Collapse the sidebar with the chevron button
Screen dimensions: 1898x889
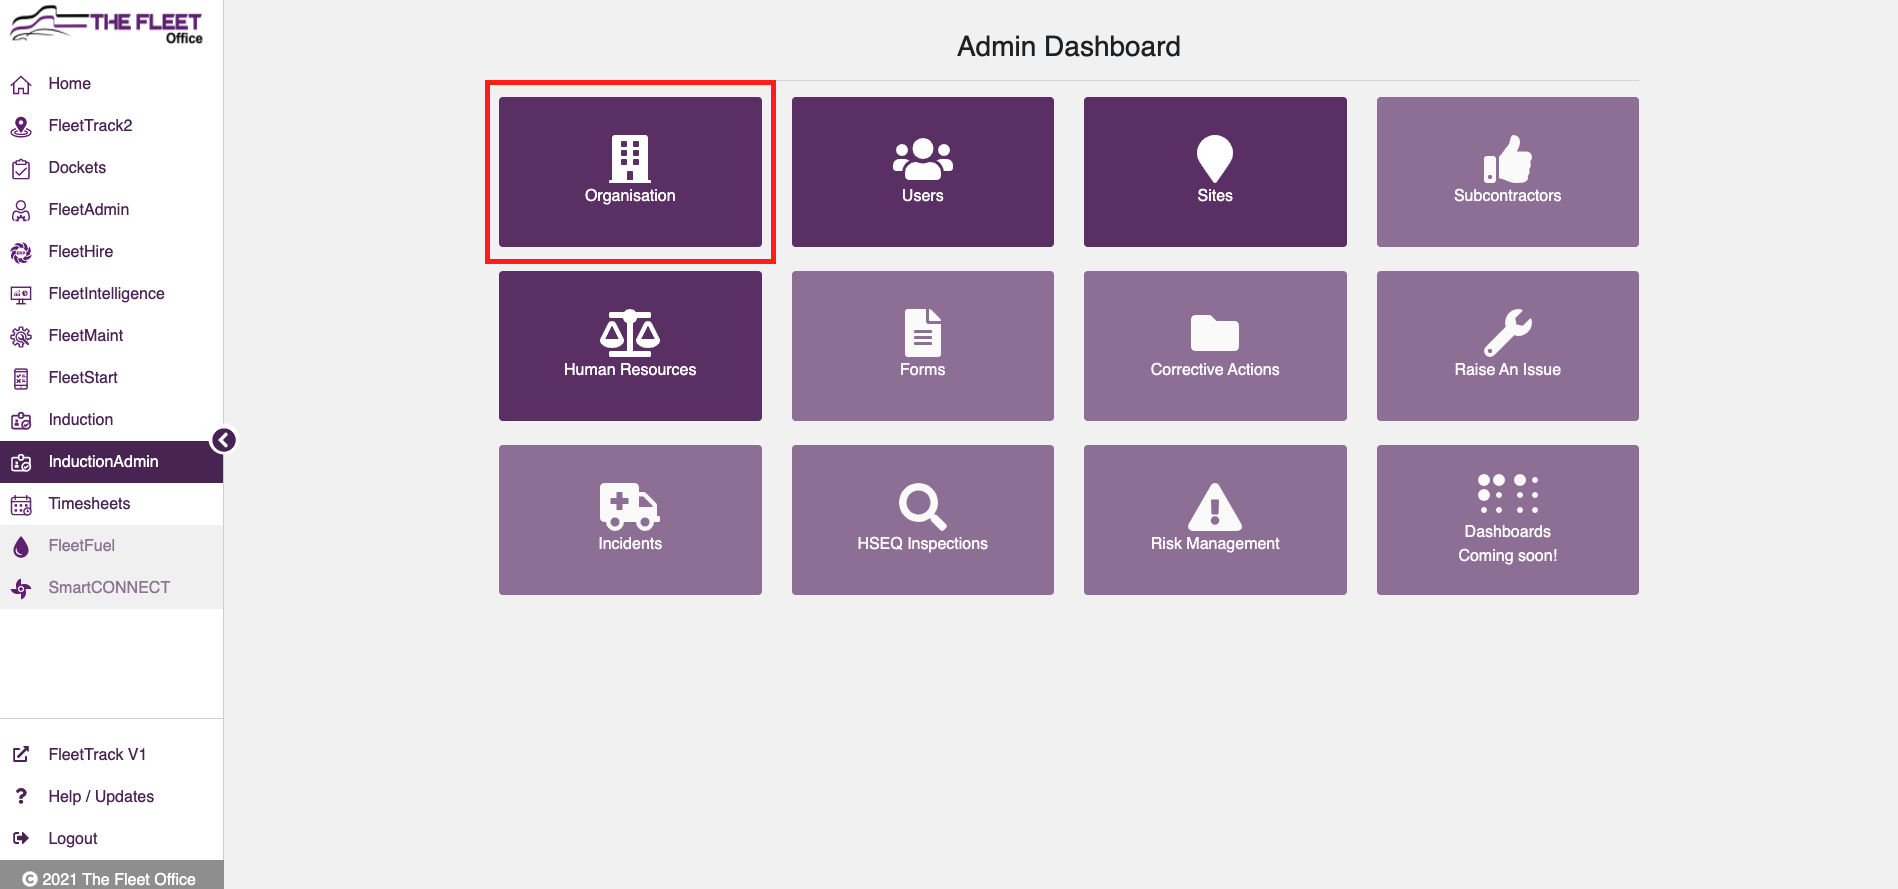(x=224, y=440)
